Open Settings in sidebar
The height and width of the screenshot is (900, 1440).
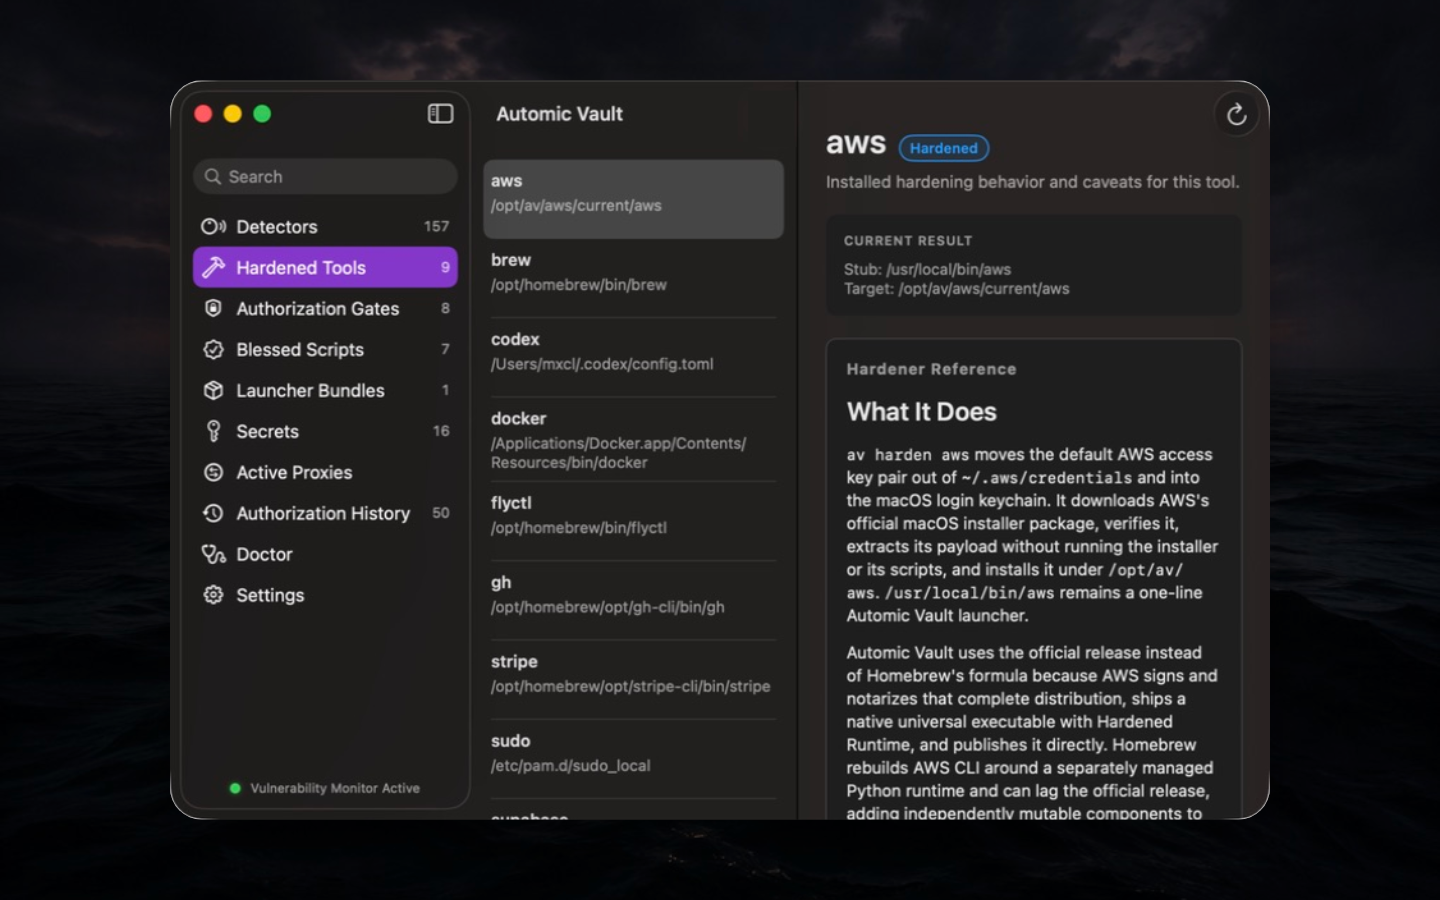point(325,596)
